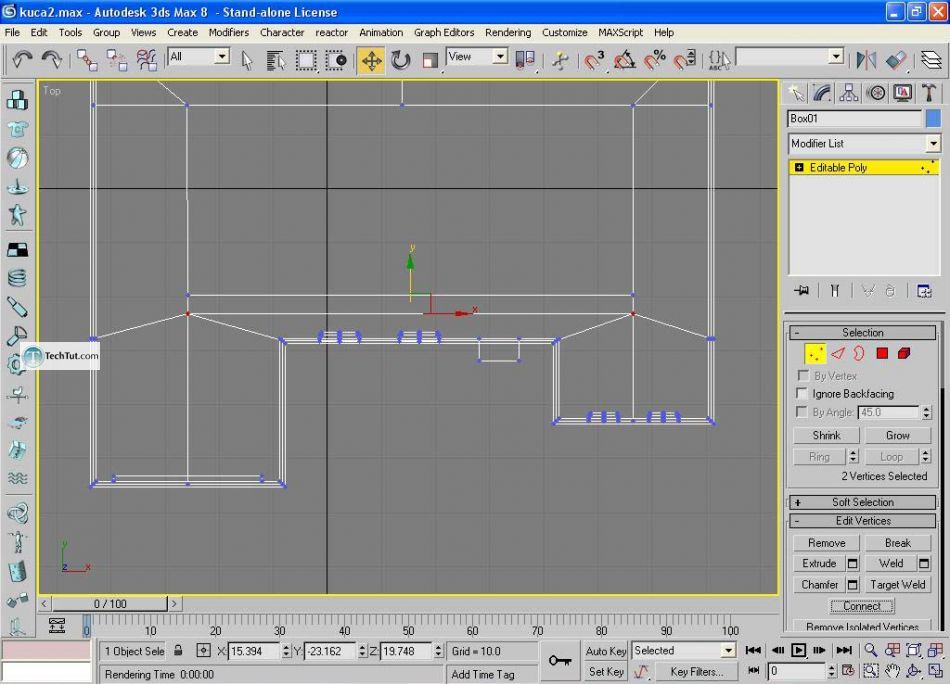Toggle the selection lock padlock
The height and width of the screenshot is (684, 950).
click(x=178, y=651)
